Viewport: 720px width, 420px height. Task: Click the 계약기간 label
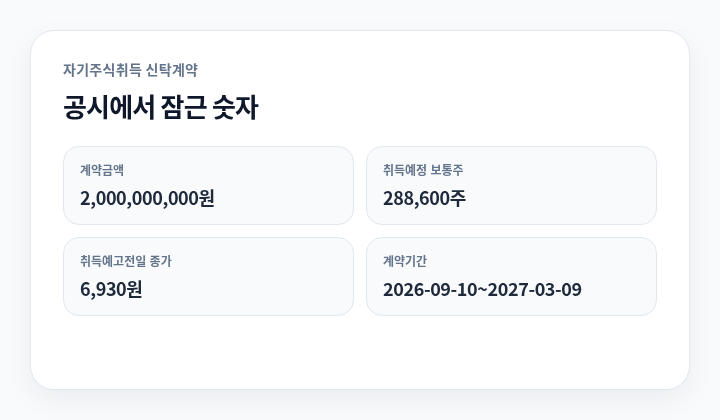405,261
